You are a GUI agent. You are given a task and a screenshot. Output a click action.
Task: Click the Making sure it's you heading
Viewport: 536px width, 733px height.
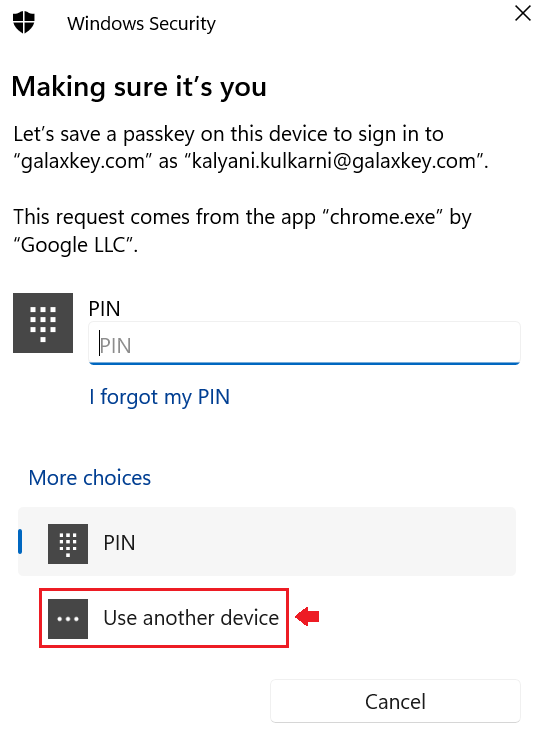point(139,87)
